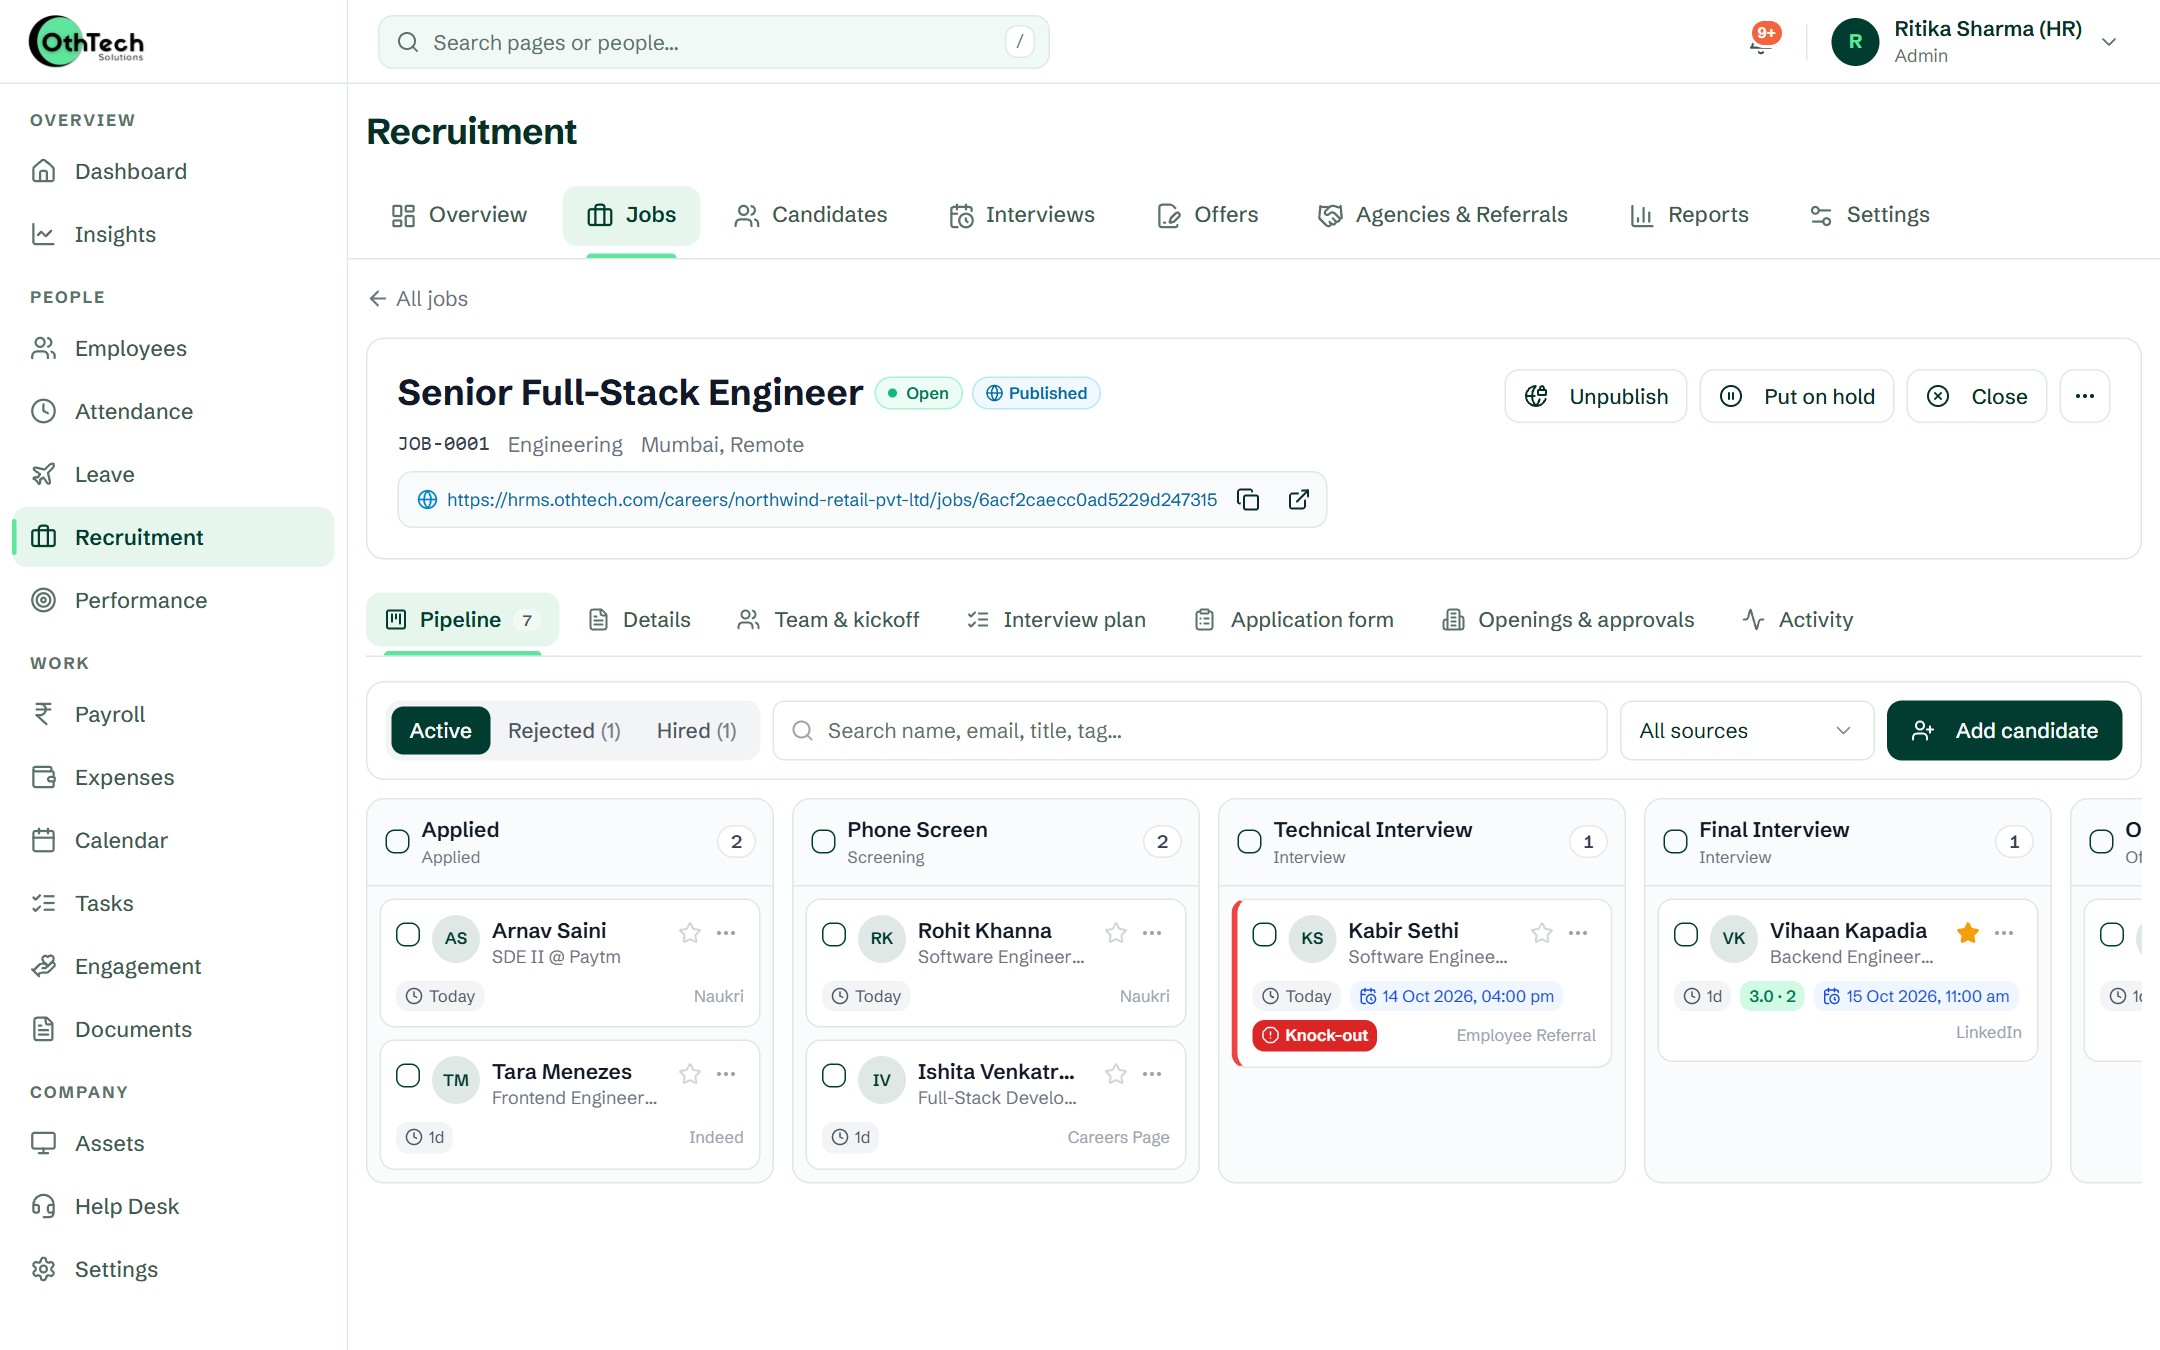Show Hired (1) candidates
2160x1350 pixels.
[697, 731]
